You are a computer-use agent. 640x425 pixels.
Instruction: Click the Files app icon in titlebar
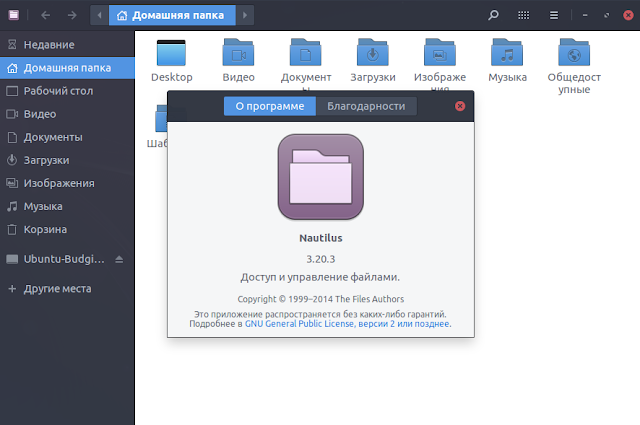point(14,15)
